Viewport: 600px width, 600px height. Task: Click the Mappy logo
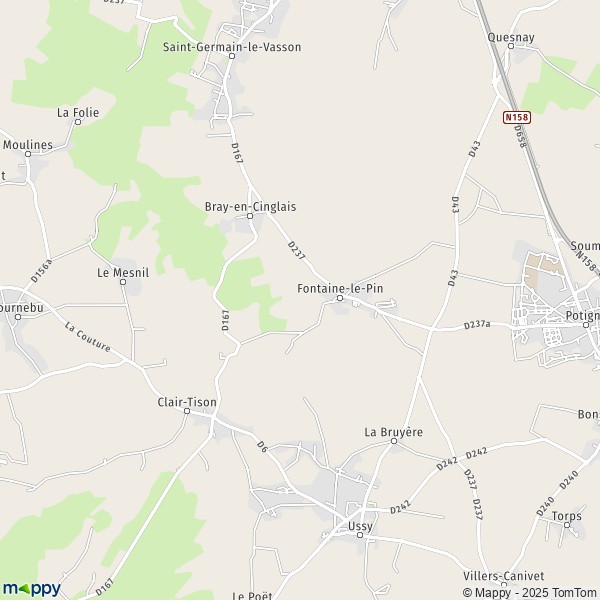pos(31,589)
